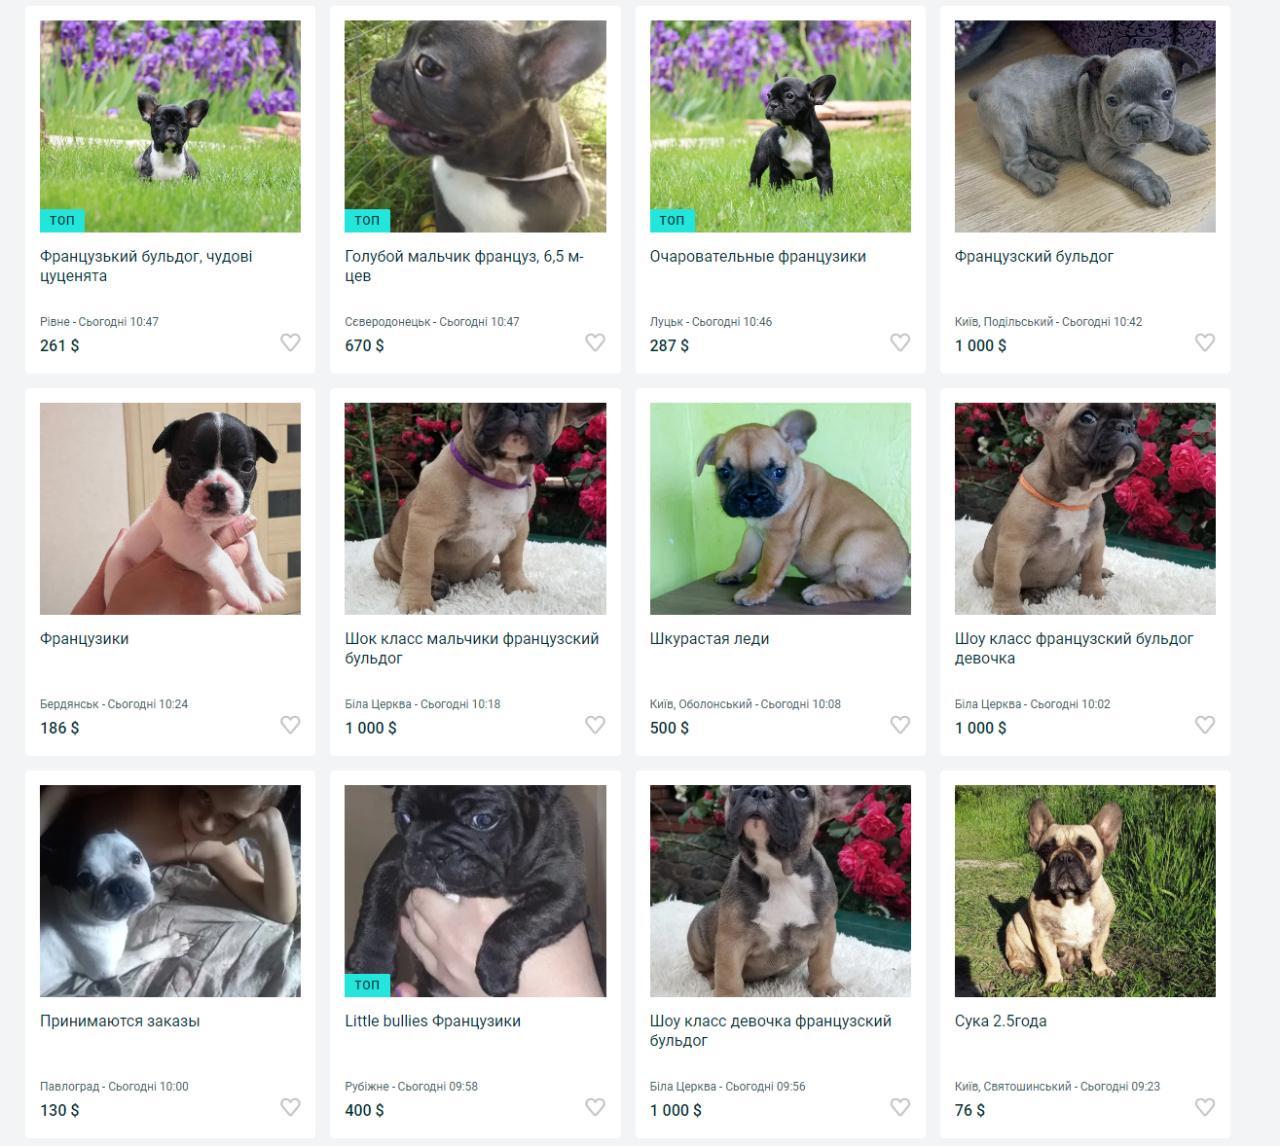This screenshot has height=1146, width=1280.
Task: Open the Очаровательные французики title link
Action: coord(758,257)
